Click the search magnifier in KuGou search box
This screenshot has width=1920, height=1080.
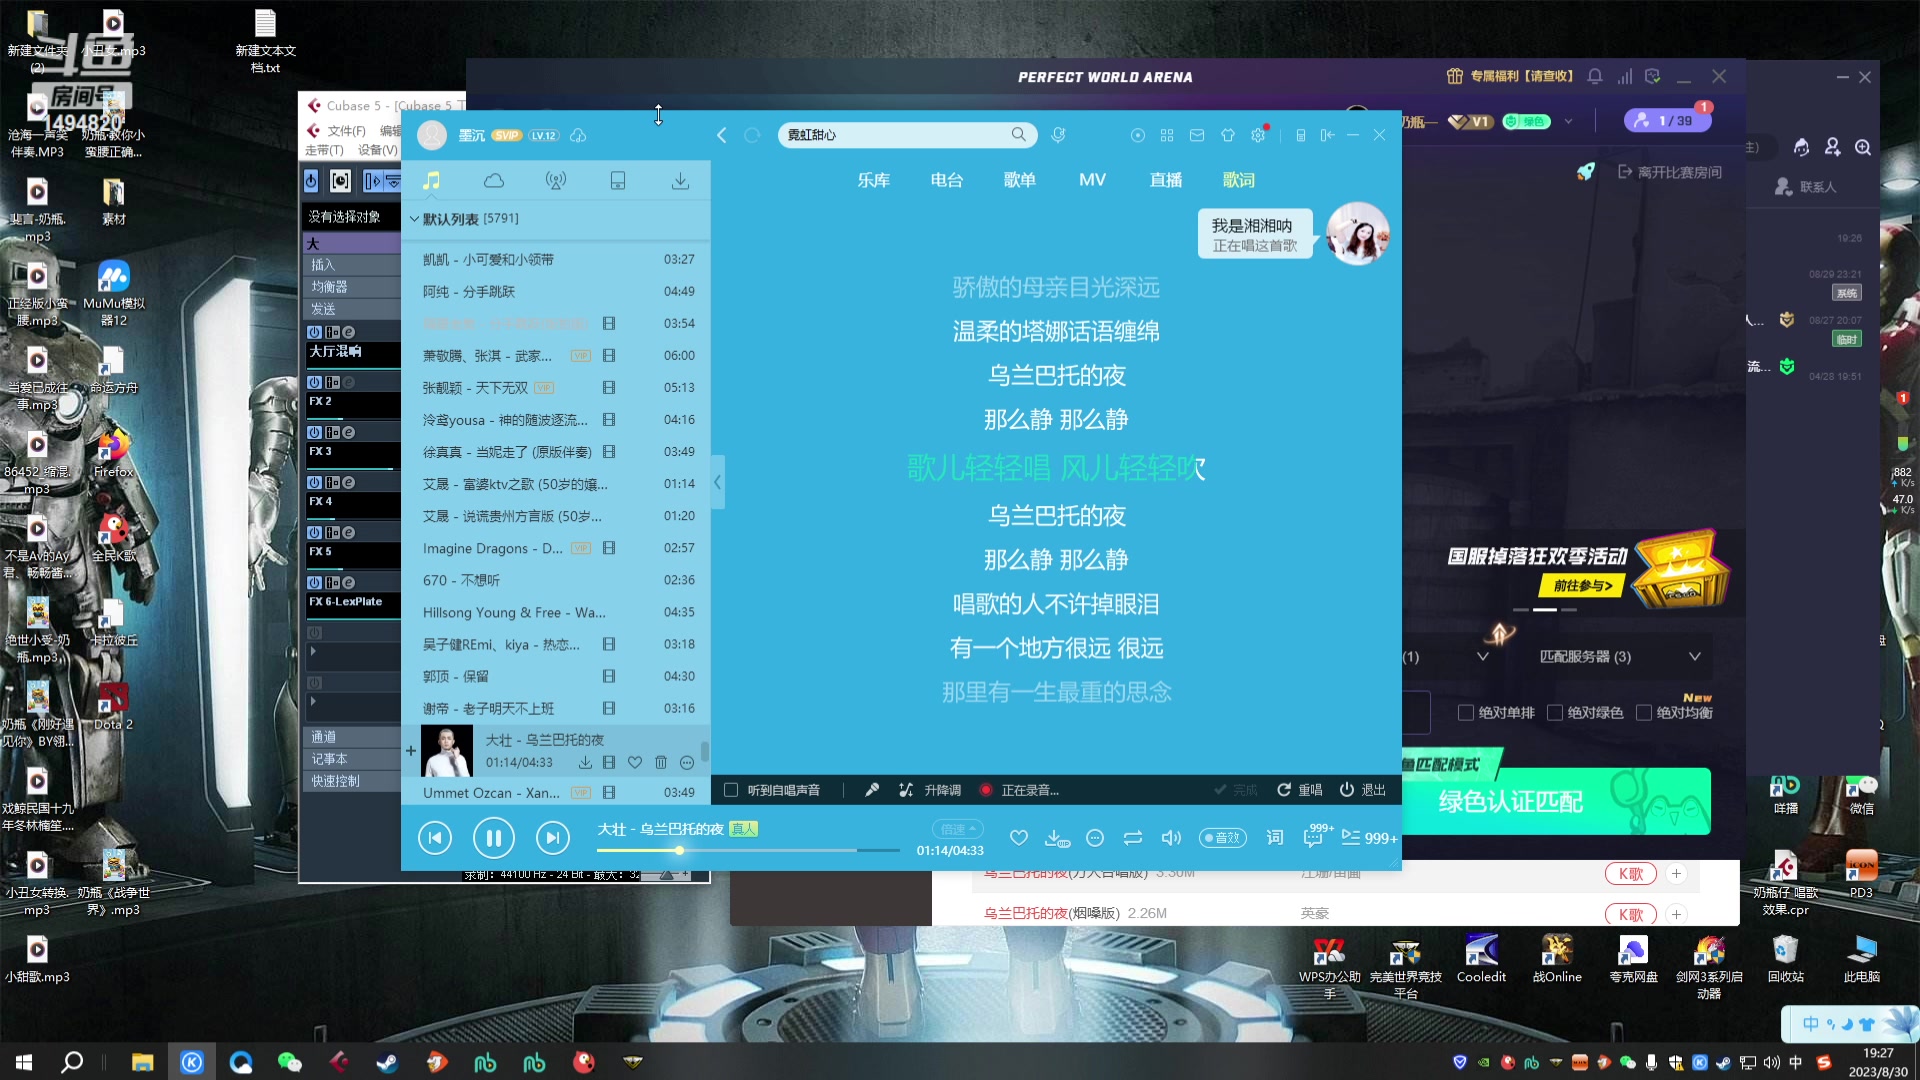[1018, 134]
